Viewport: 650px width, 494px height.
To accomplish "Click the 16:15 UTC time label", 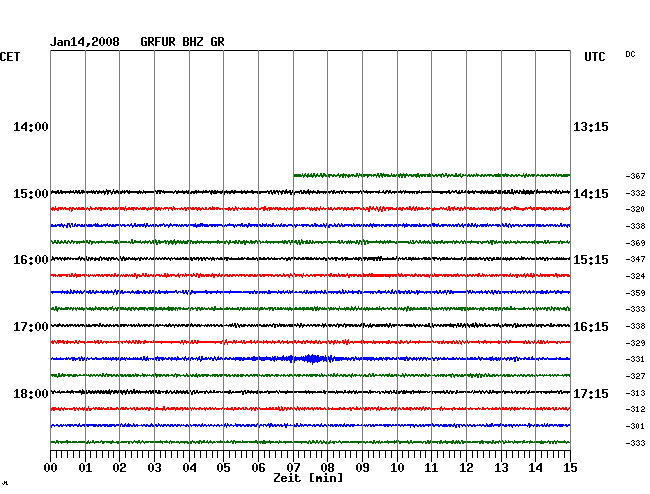I will (591, 327).
